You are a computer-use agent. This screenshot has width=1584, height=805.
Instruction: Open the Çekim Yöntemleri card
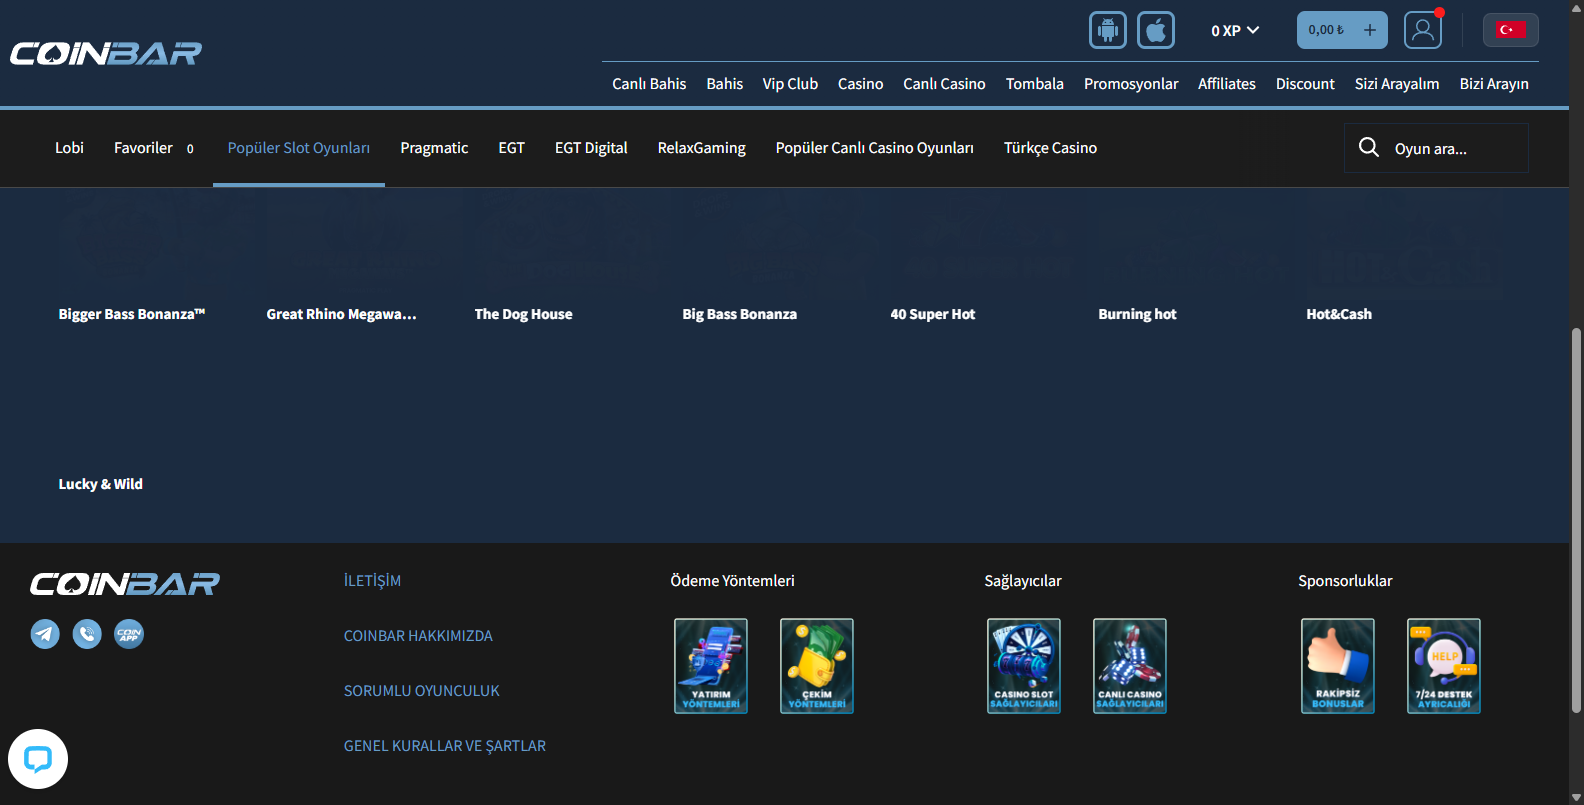(817, 666)
